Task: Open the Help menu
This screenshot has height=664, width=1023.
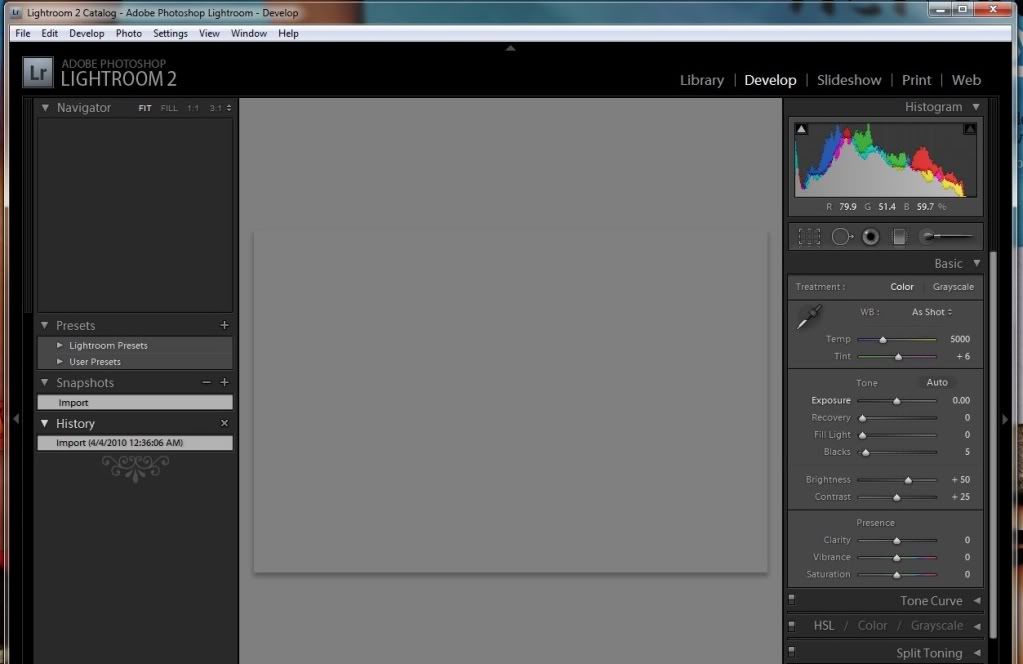Action: (288, 33)
